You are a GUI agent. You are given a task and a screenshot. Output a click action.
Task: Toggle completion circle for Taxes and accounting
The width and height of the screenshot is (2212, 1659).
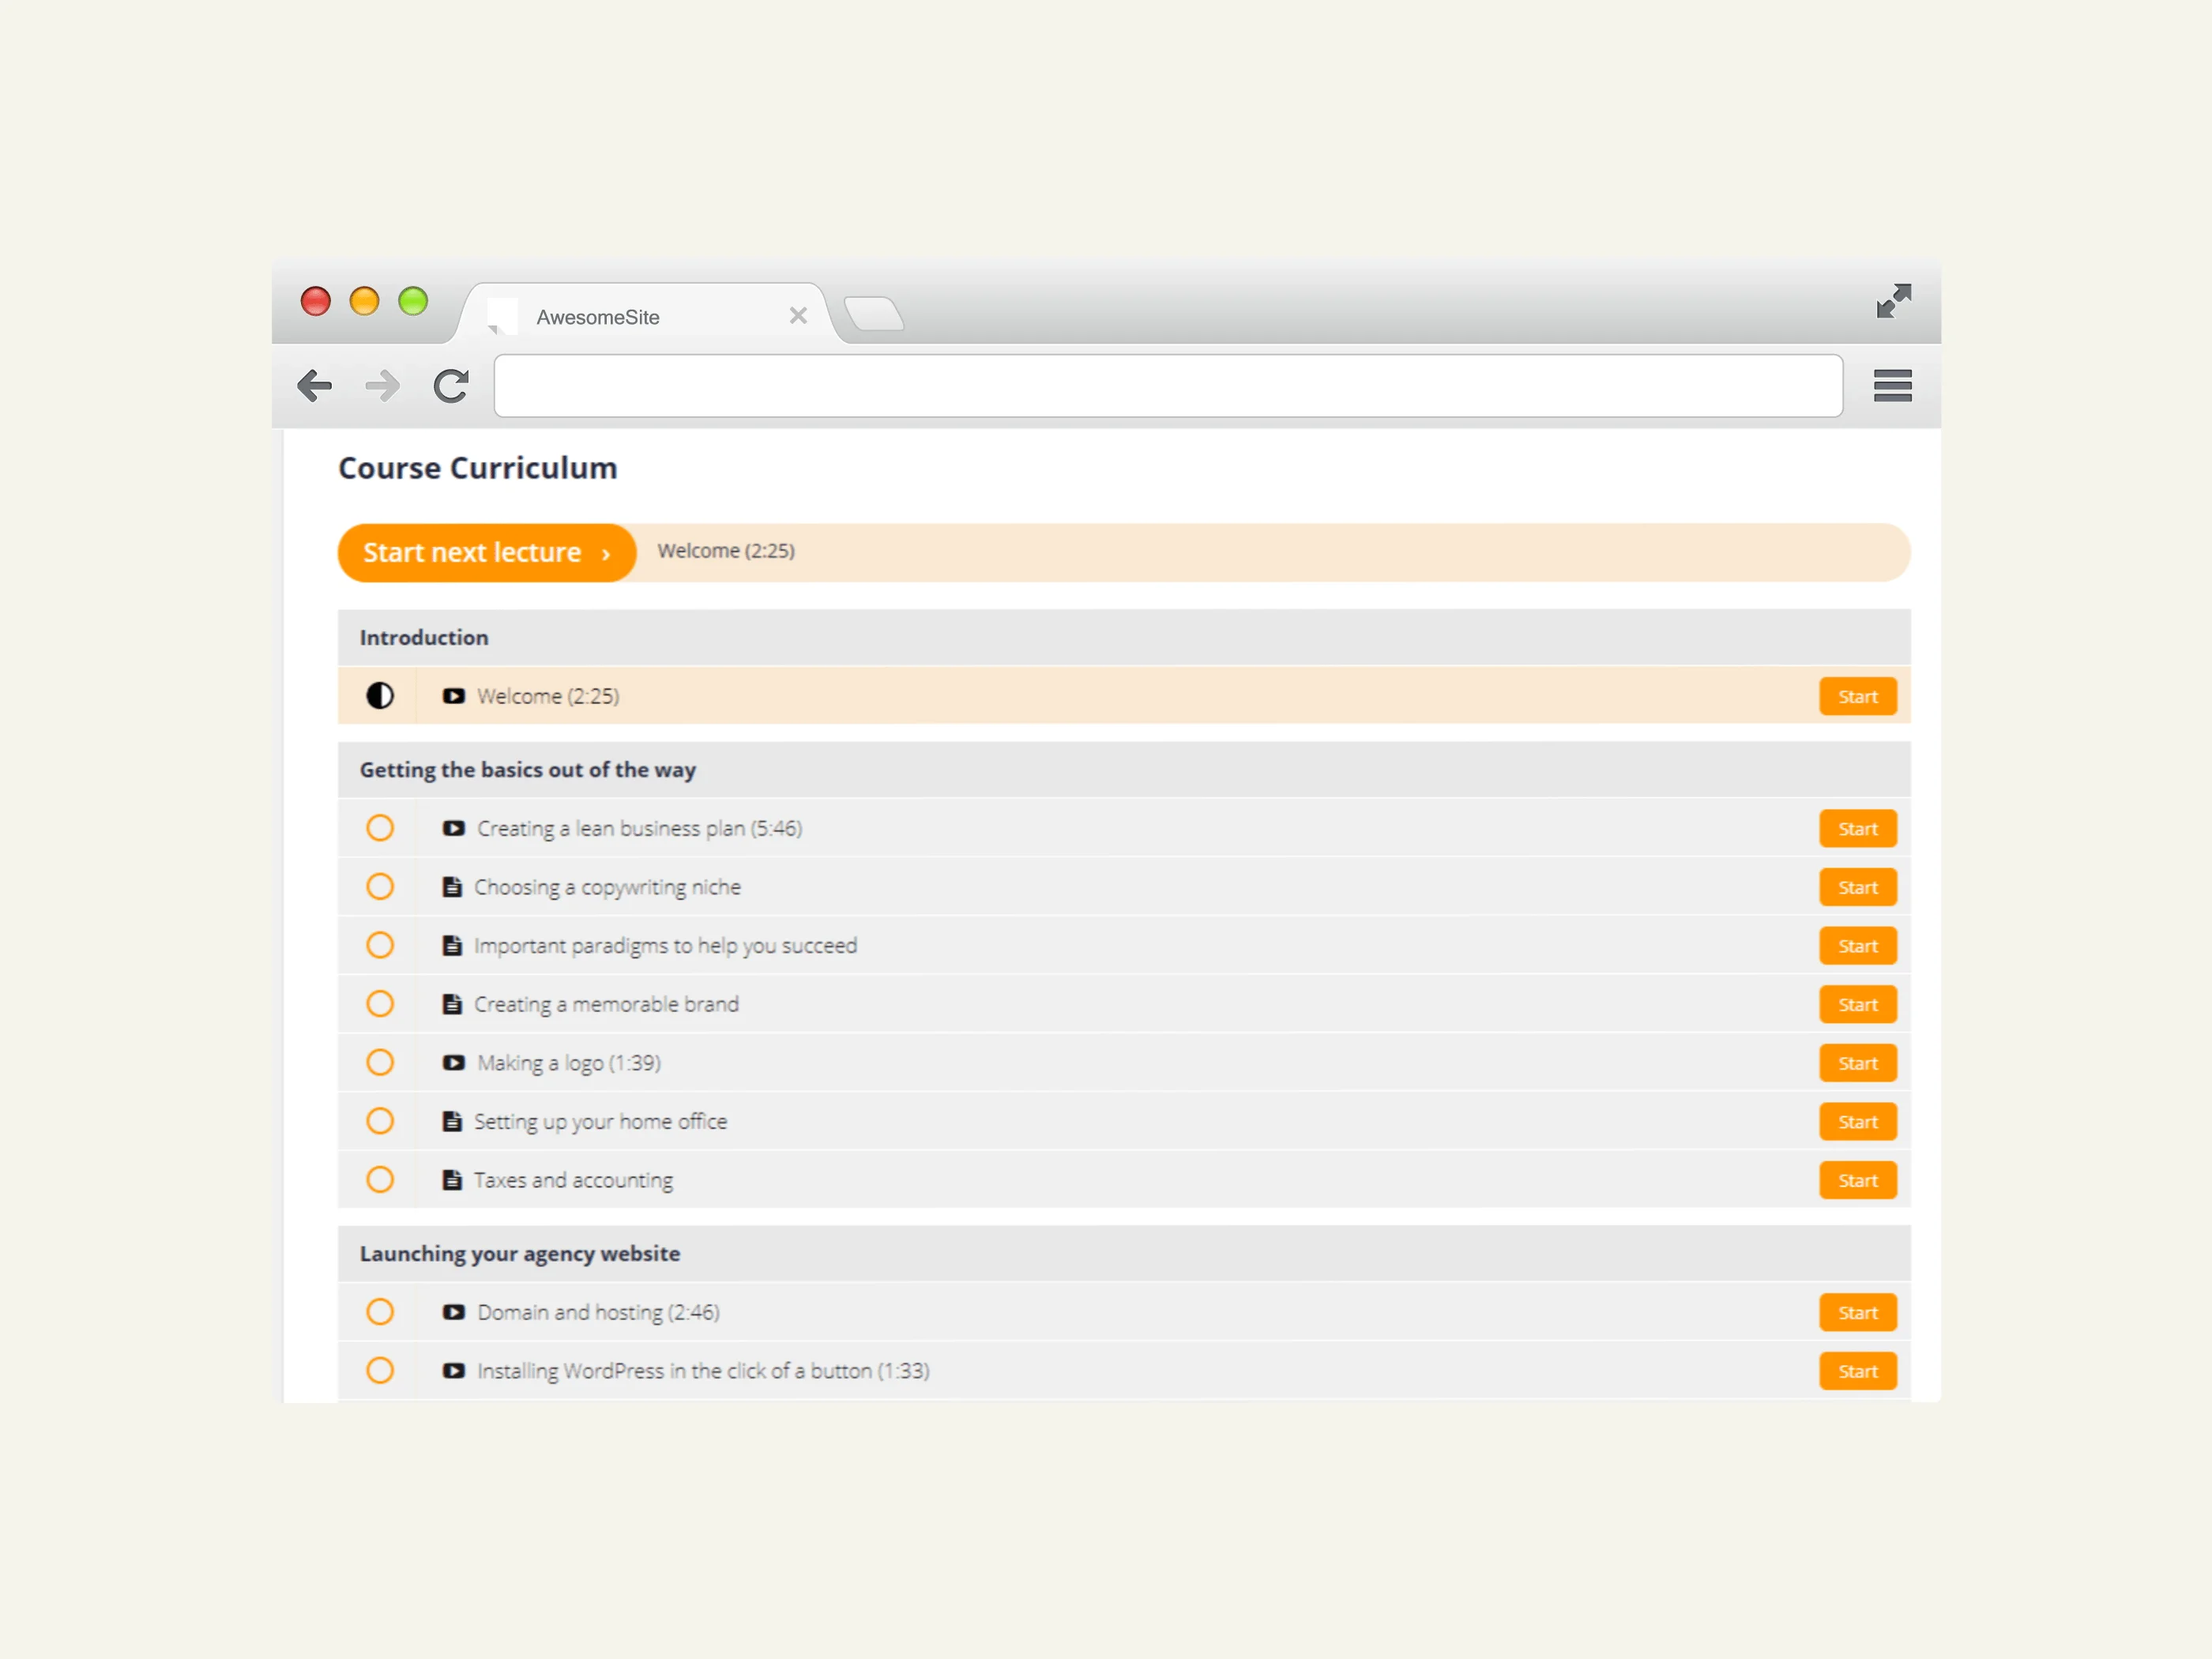[x=380, y=1179]
